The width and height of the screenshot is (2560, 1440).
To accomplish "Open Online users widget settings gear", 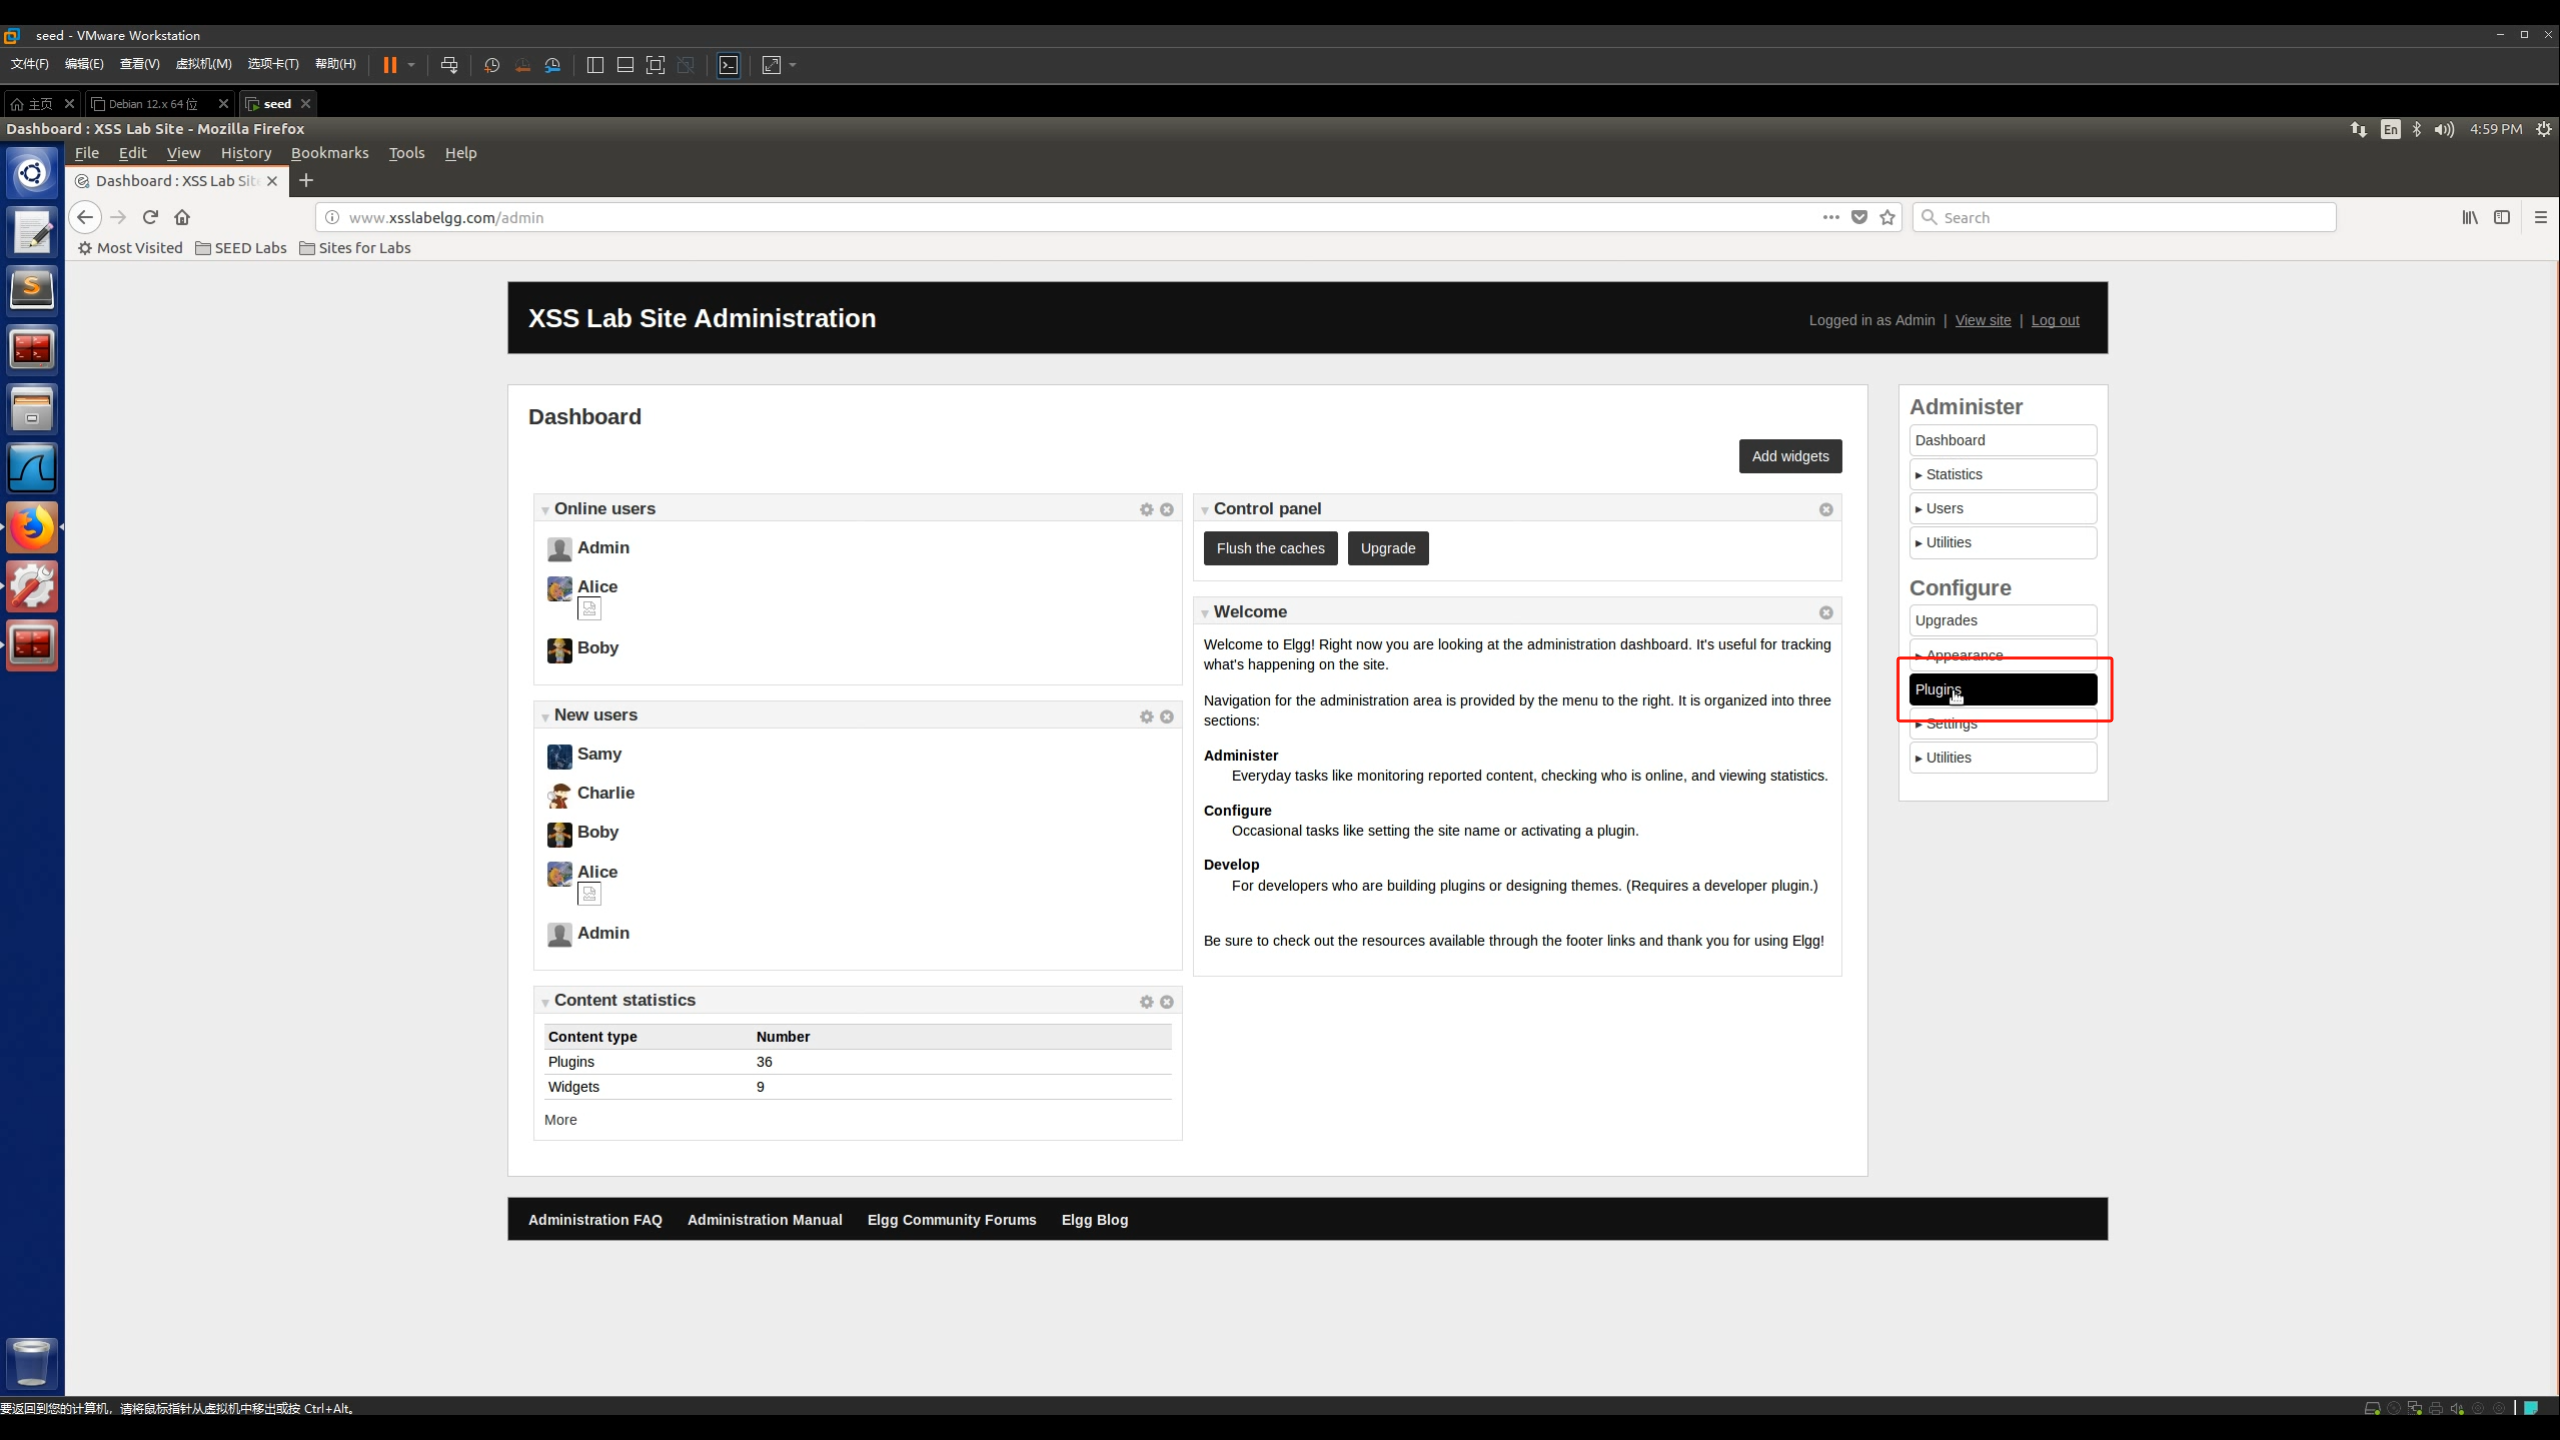I will point(1146,510).
